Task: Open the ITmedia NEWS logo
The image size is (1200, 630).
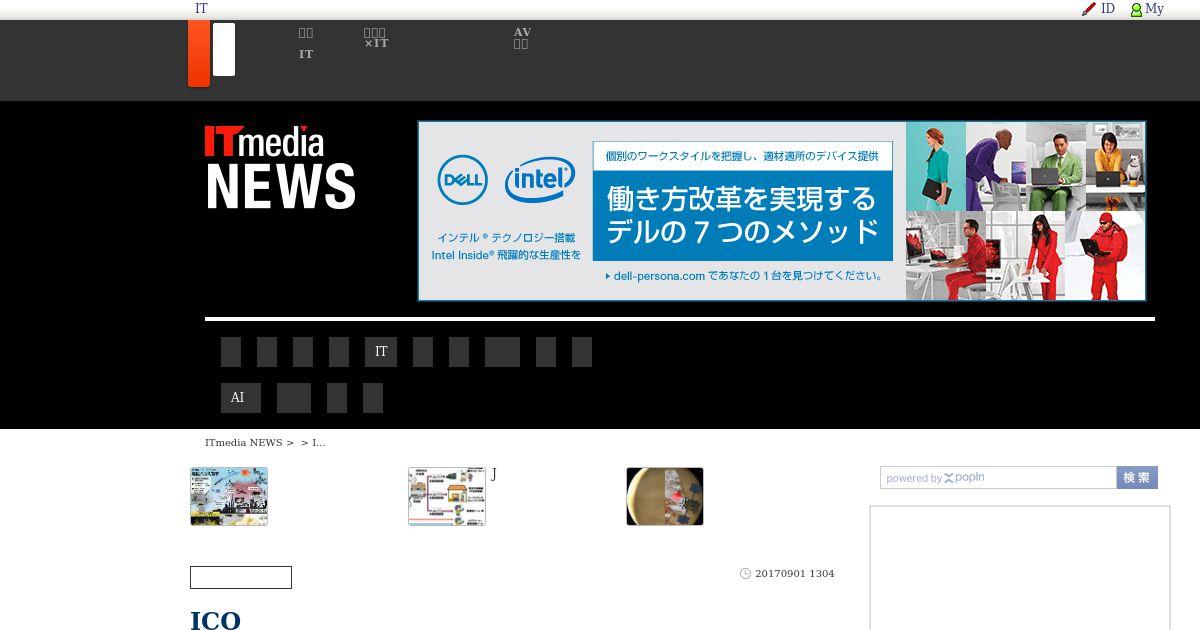Action: [x=280, y=168]
